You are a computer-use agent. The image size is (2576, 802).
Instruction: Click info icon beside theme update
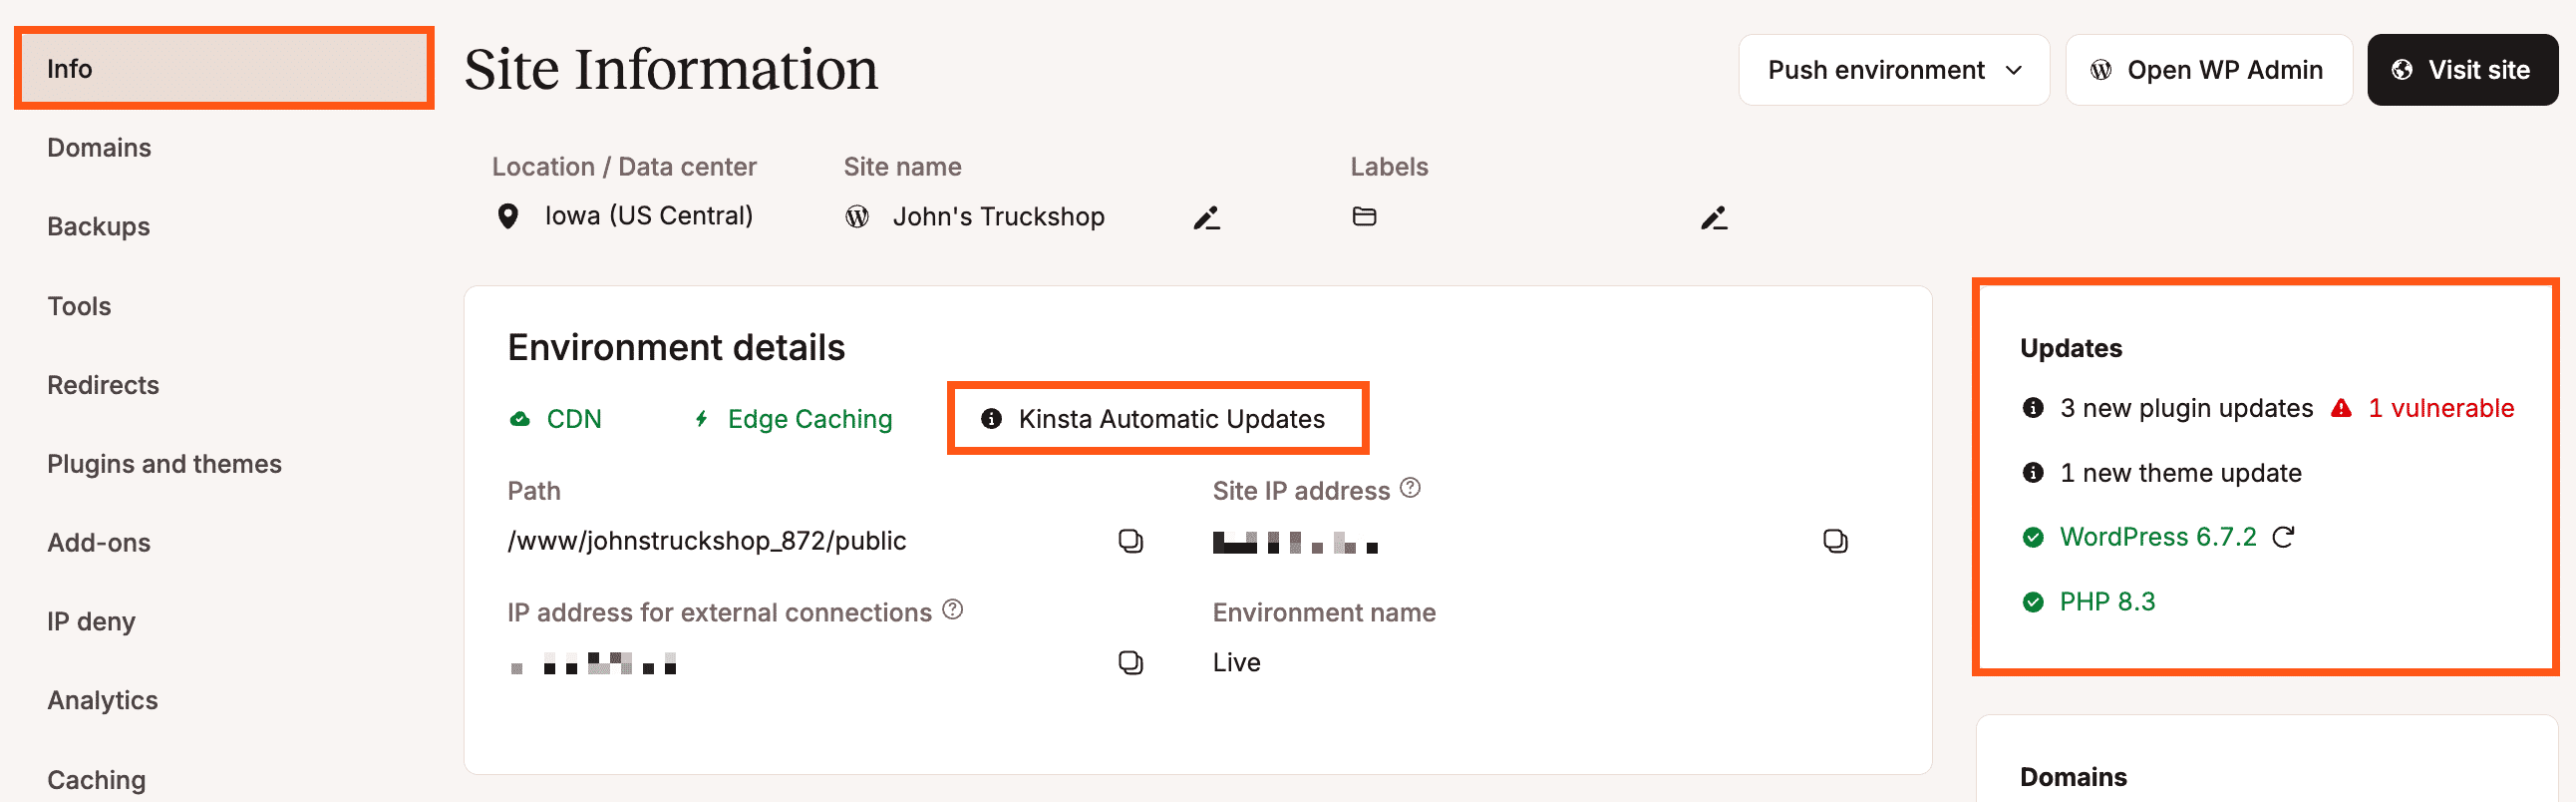point(2033,473)
